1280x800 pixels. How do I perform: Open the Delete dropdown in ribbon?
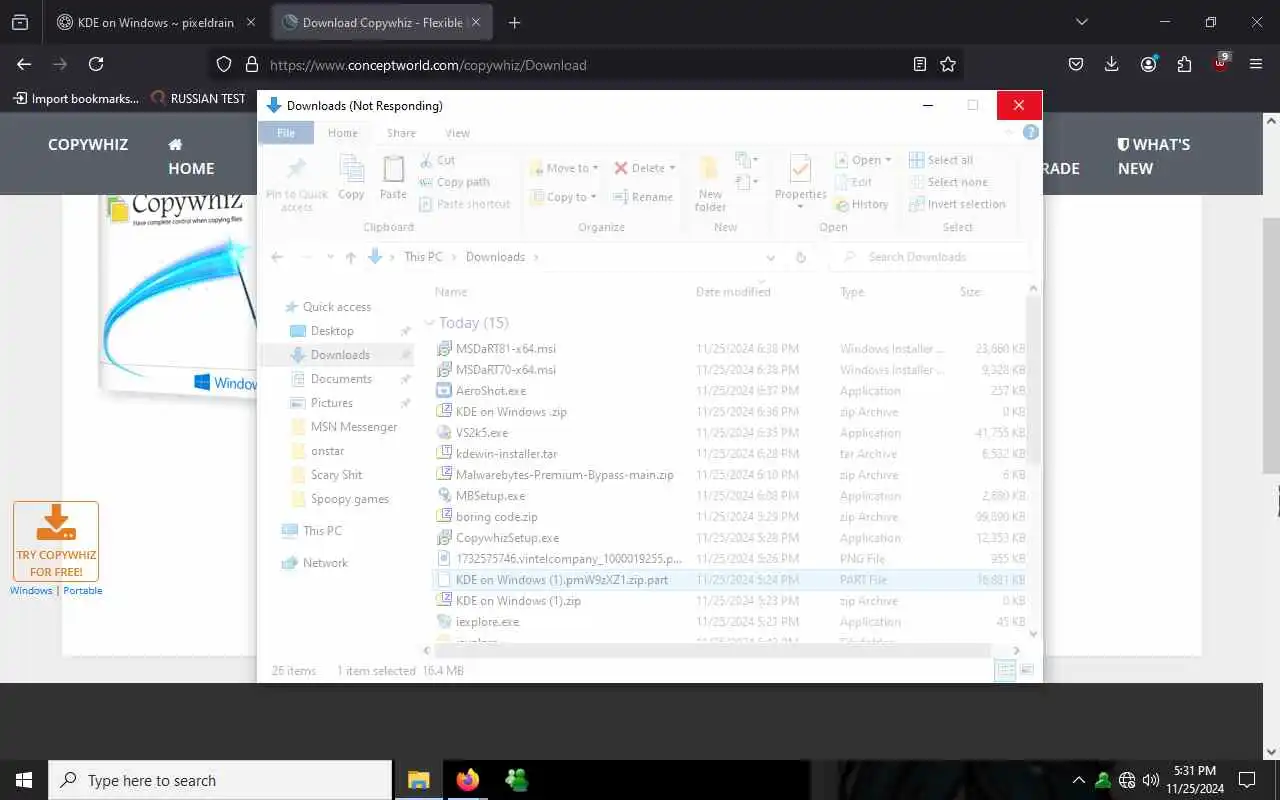pyautogui.click(x=645, y=168)
